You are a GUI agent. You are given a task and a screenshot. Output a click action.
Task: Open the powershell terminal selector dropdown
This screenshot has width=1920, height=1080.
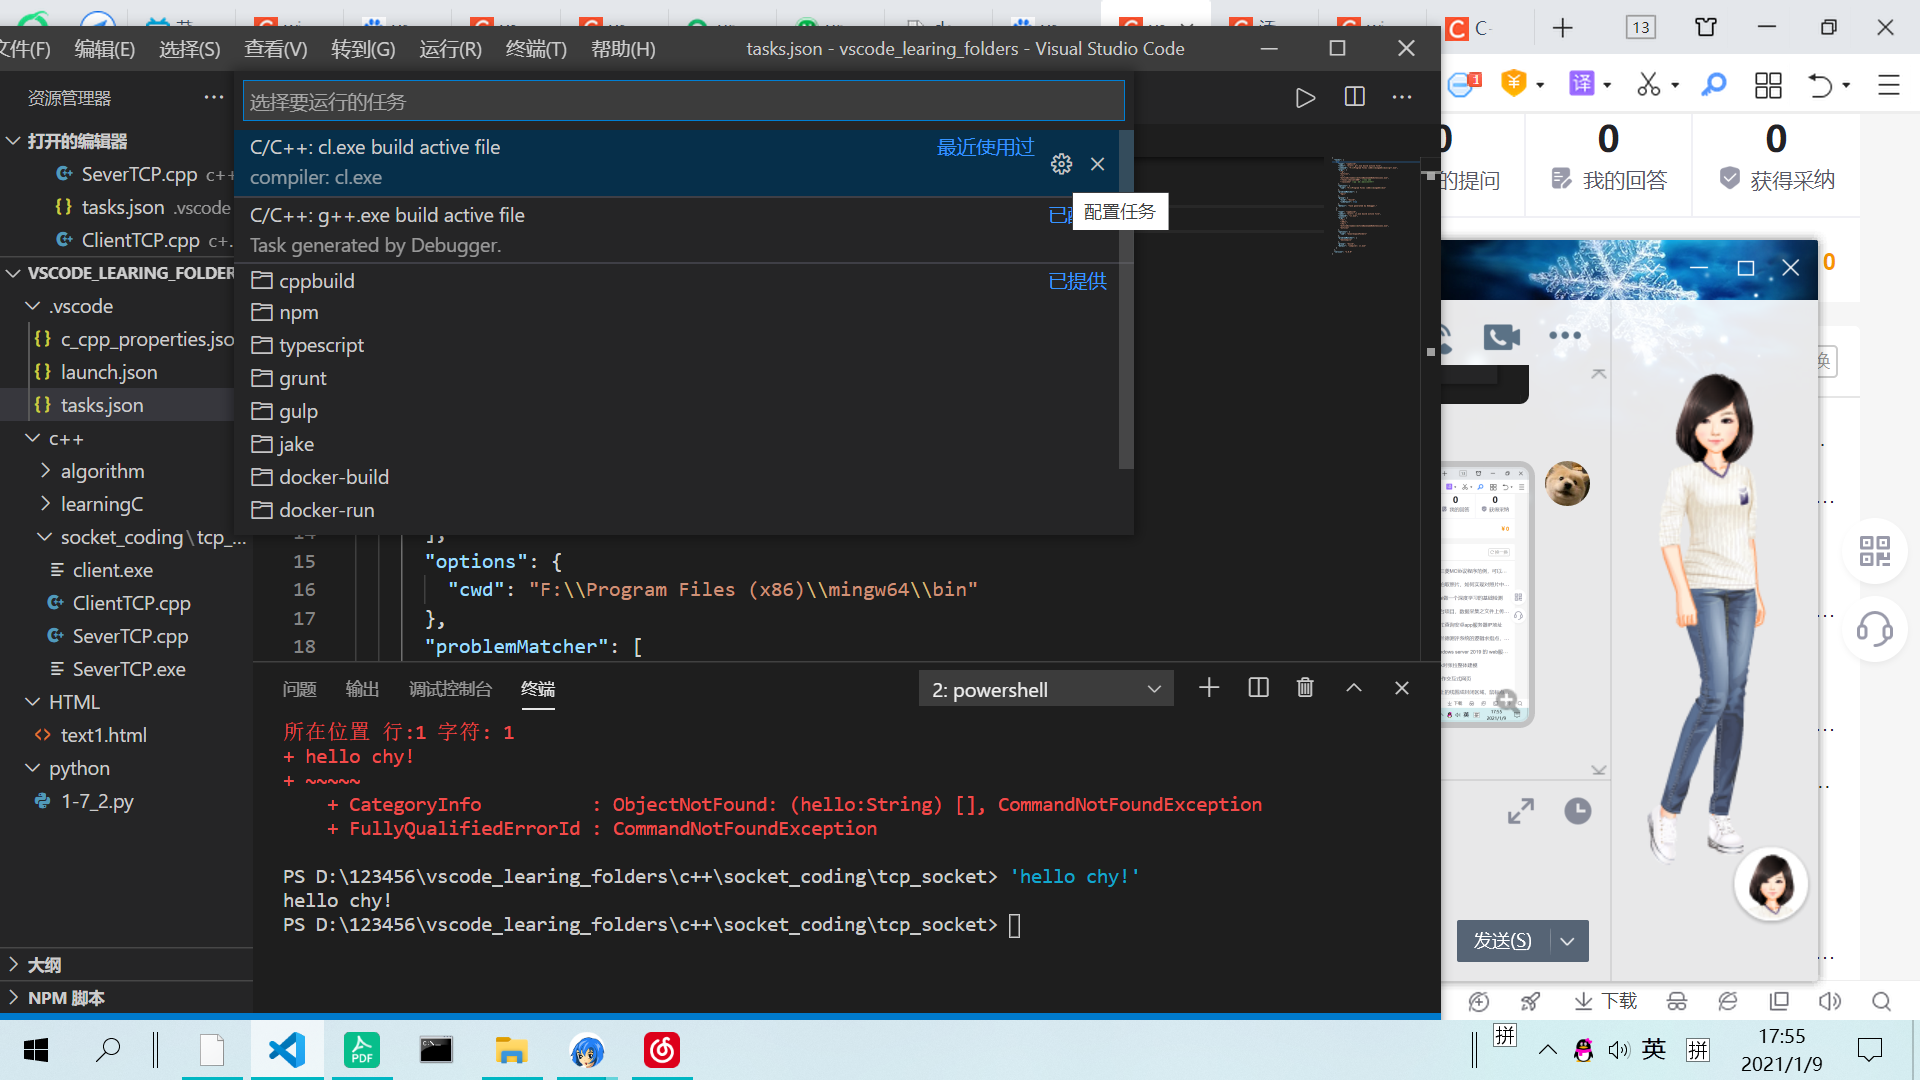tap(1045, 689)
